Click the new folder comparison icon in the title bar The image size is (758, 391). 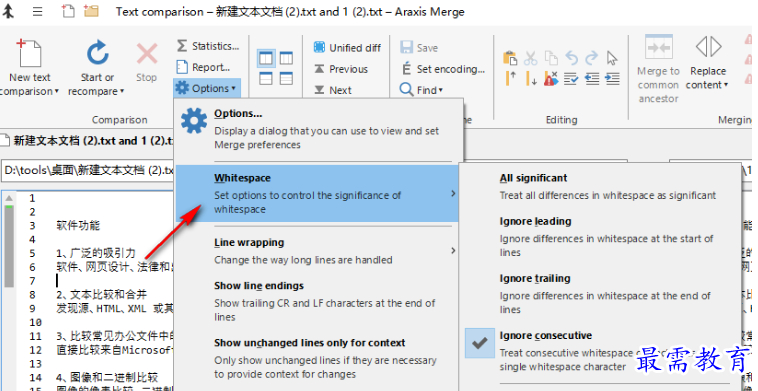(91, 11)
